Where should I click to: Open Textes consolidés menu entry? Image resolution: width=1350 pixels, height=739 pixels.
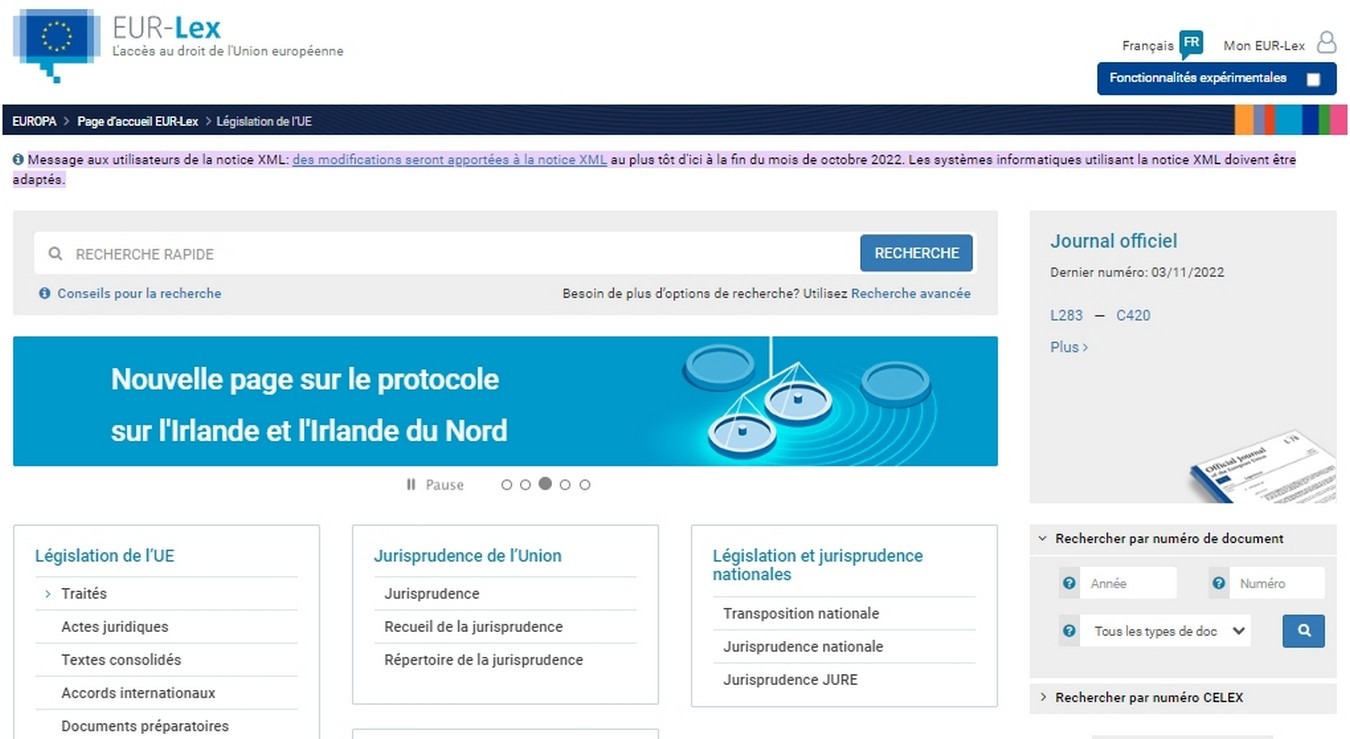pyautogui.click(x=121, y=660)
